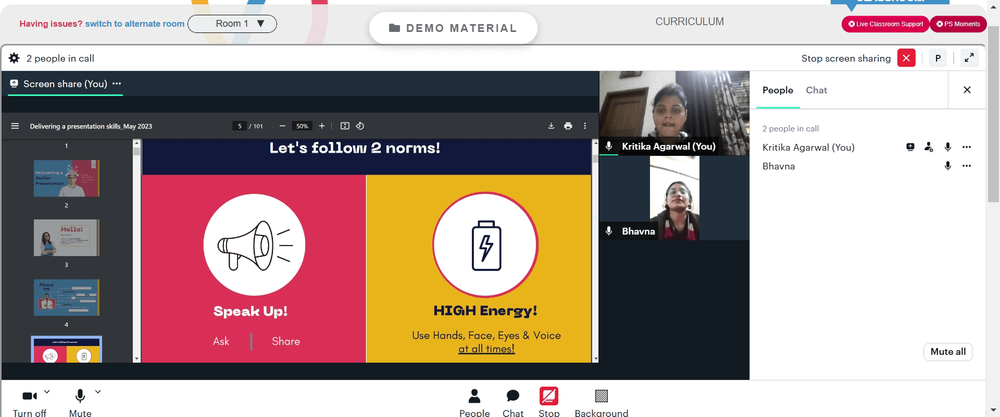
Task: Expand microphone options chevron
Action: (98, 391)
